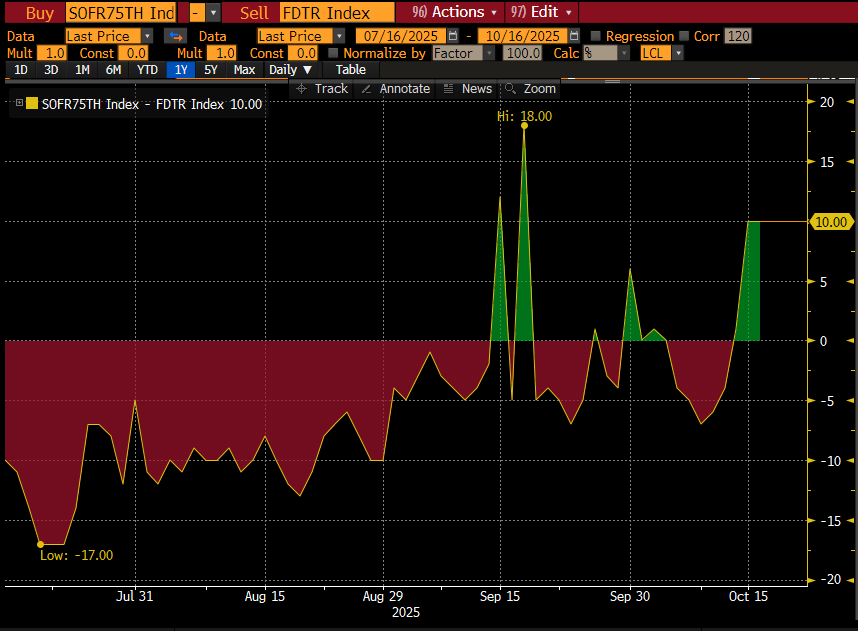Open the start date calendar picker icon
This screenshot has height=631, width=858.
[x=453, y=36]
